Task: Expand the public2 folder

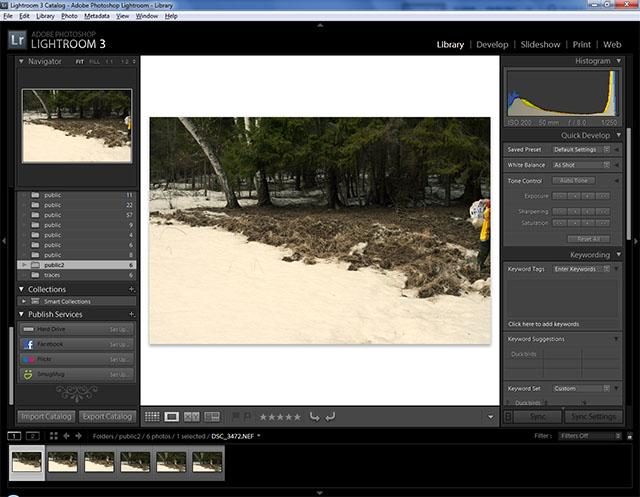Action: point(24,265)
